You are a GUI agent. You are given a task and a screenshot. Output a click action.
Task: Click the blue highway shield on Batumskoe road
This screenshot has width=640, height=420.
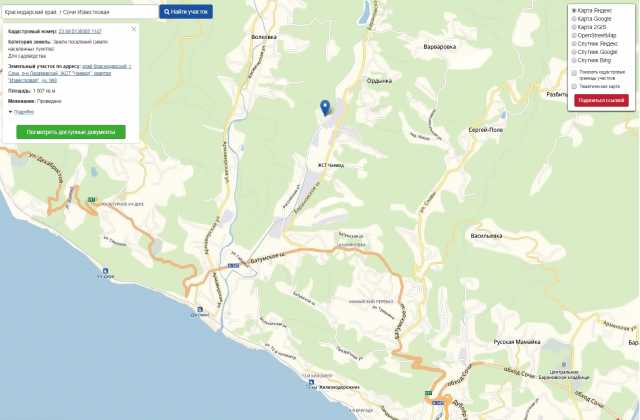coord(233,266)
